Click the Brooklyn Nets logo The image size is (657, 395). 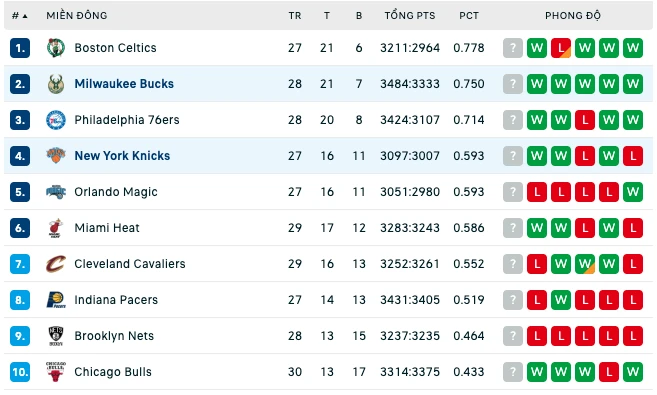(x=56, y=336)
